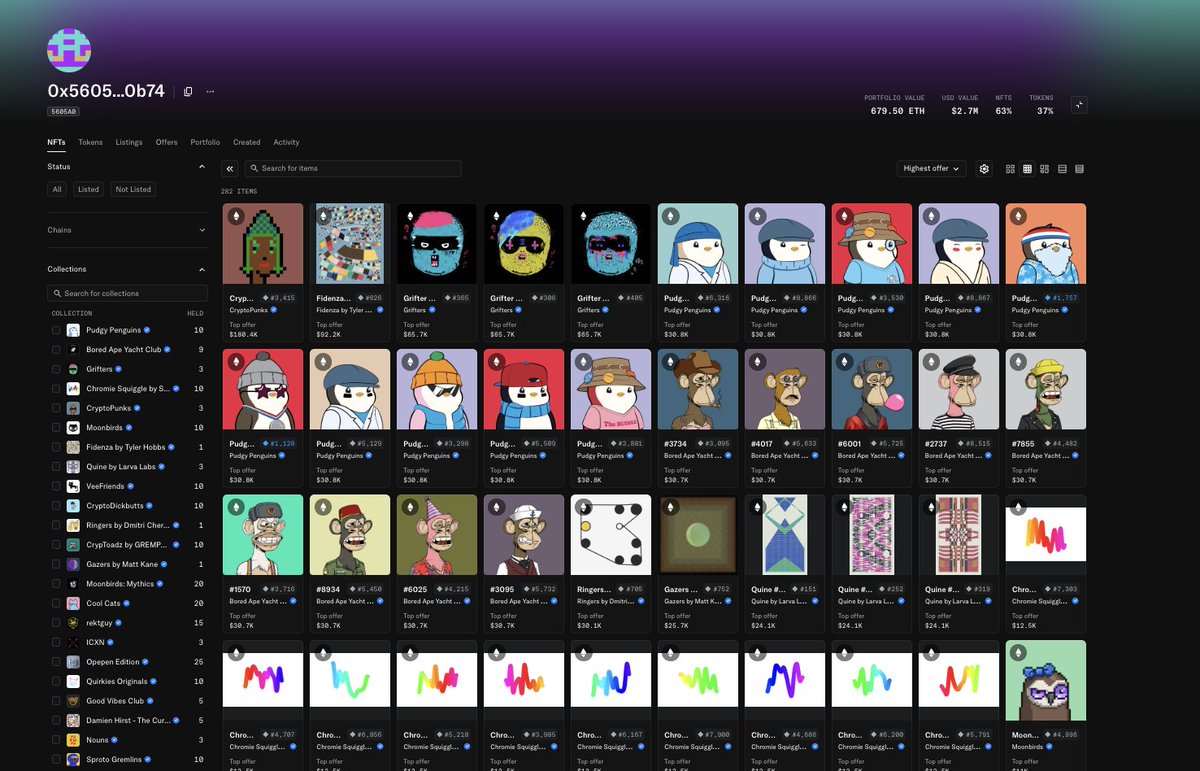This screenshot has height=771, width=1200.
Task: Select the Not Listed status filter
Action: (x=133, y=189)
